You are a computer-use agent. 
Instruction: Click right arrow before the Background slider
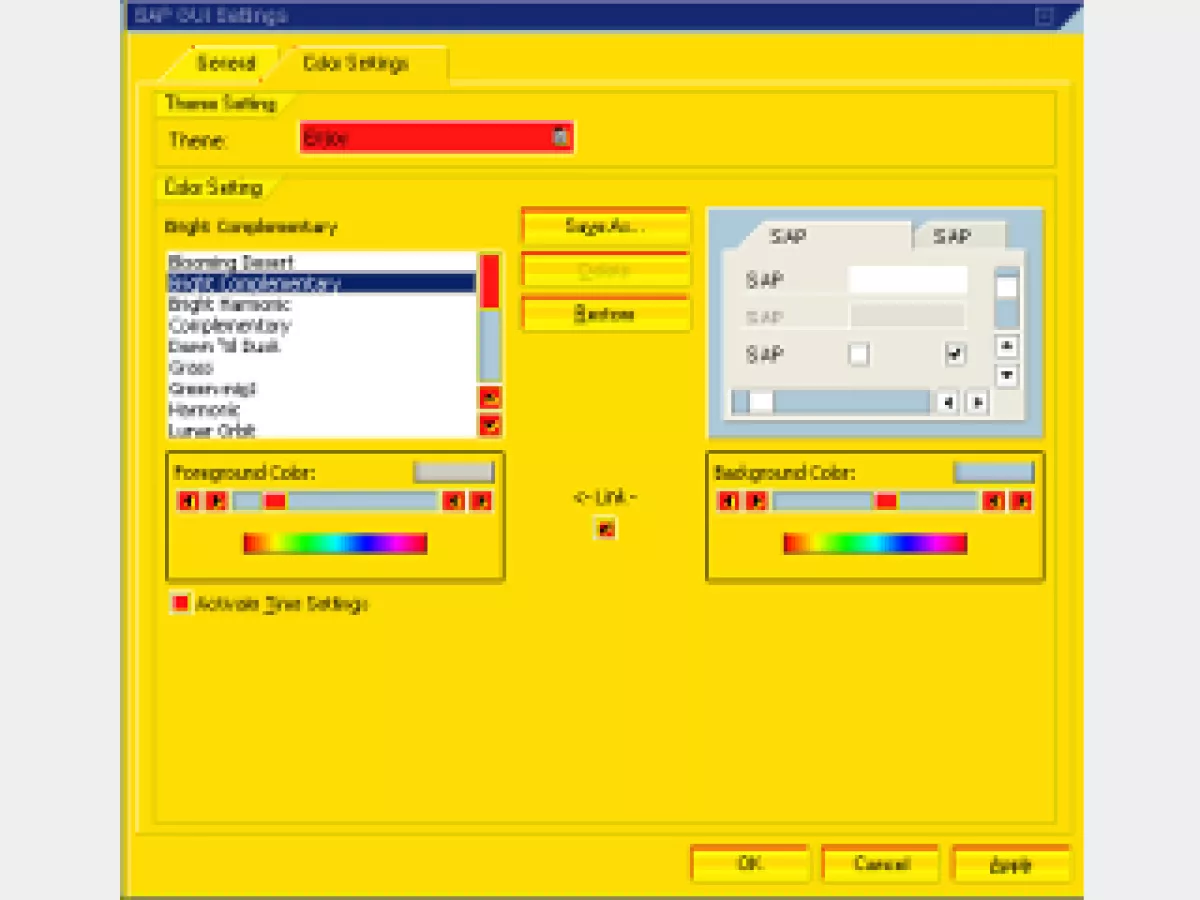click(x=757, y=501)
